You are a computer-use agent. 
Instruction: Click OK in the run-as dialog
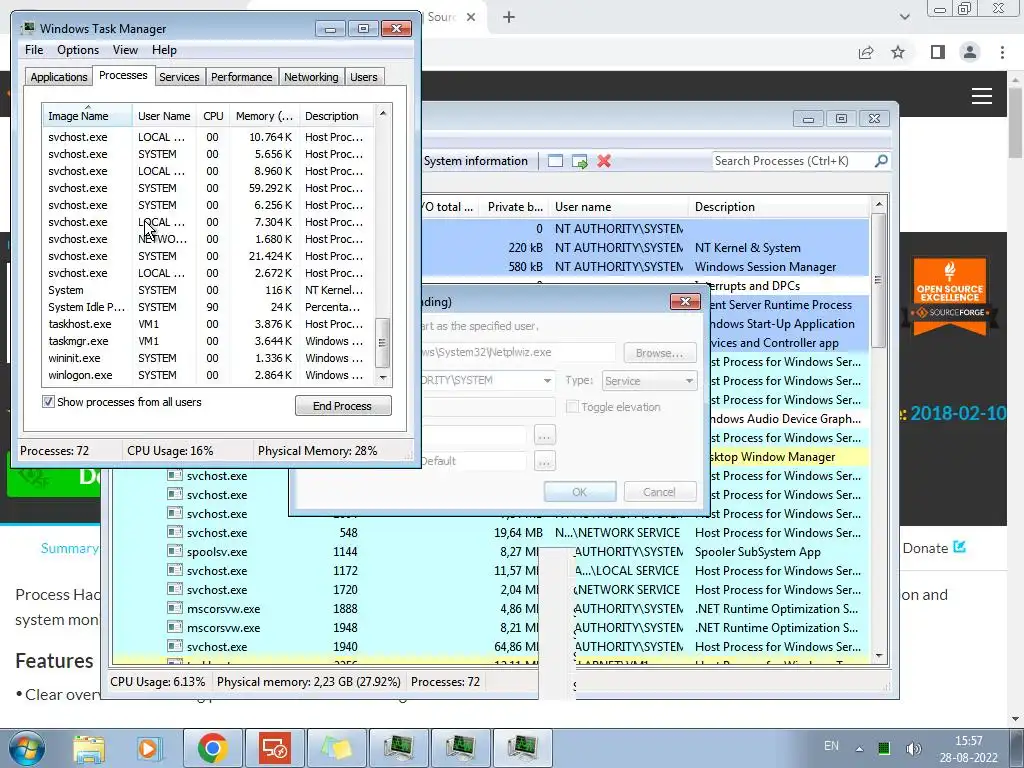tap(580, 492)
